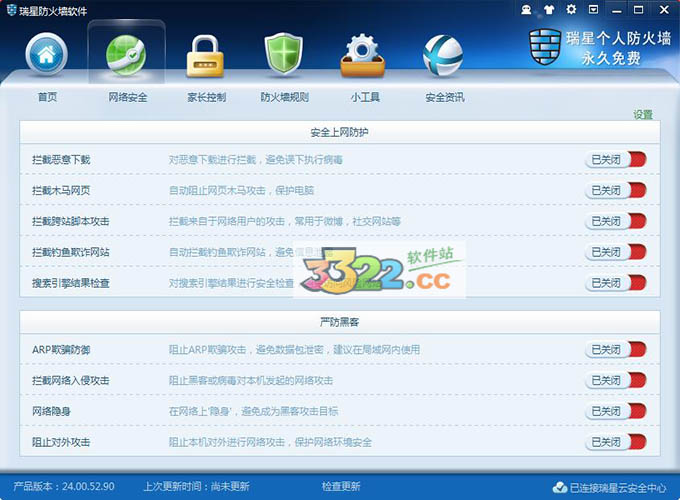The width and height of the screenshot is (680, 500).
Task: Toggle 拦截网络入侵攻击 switch
Action: [x=616, y=380]
